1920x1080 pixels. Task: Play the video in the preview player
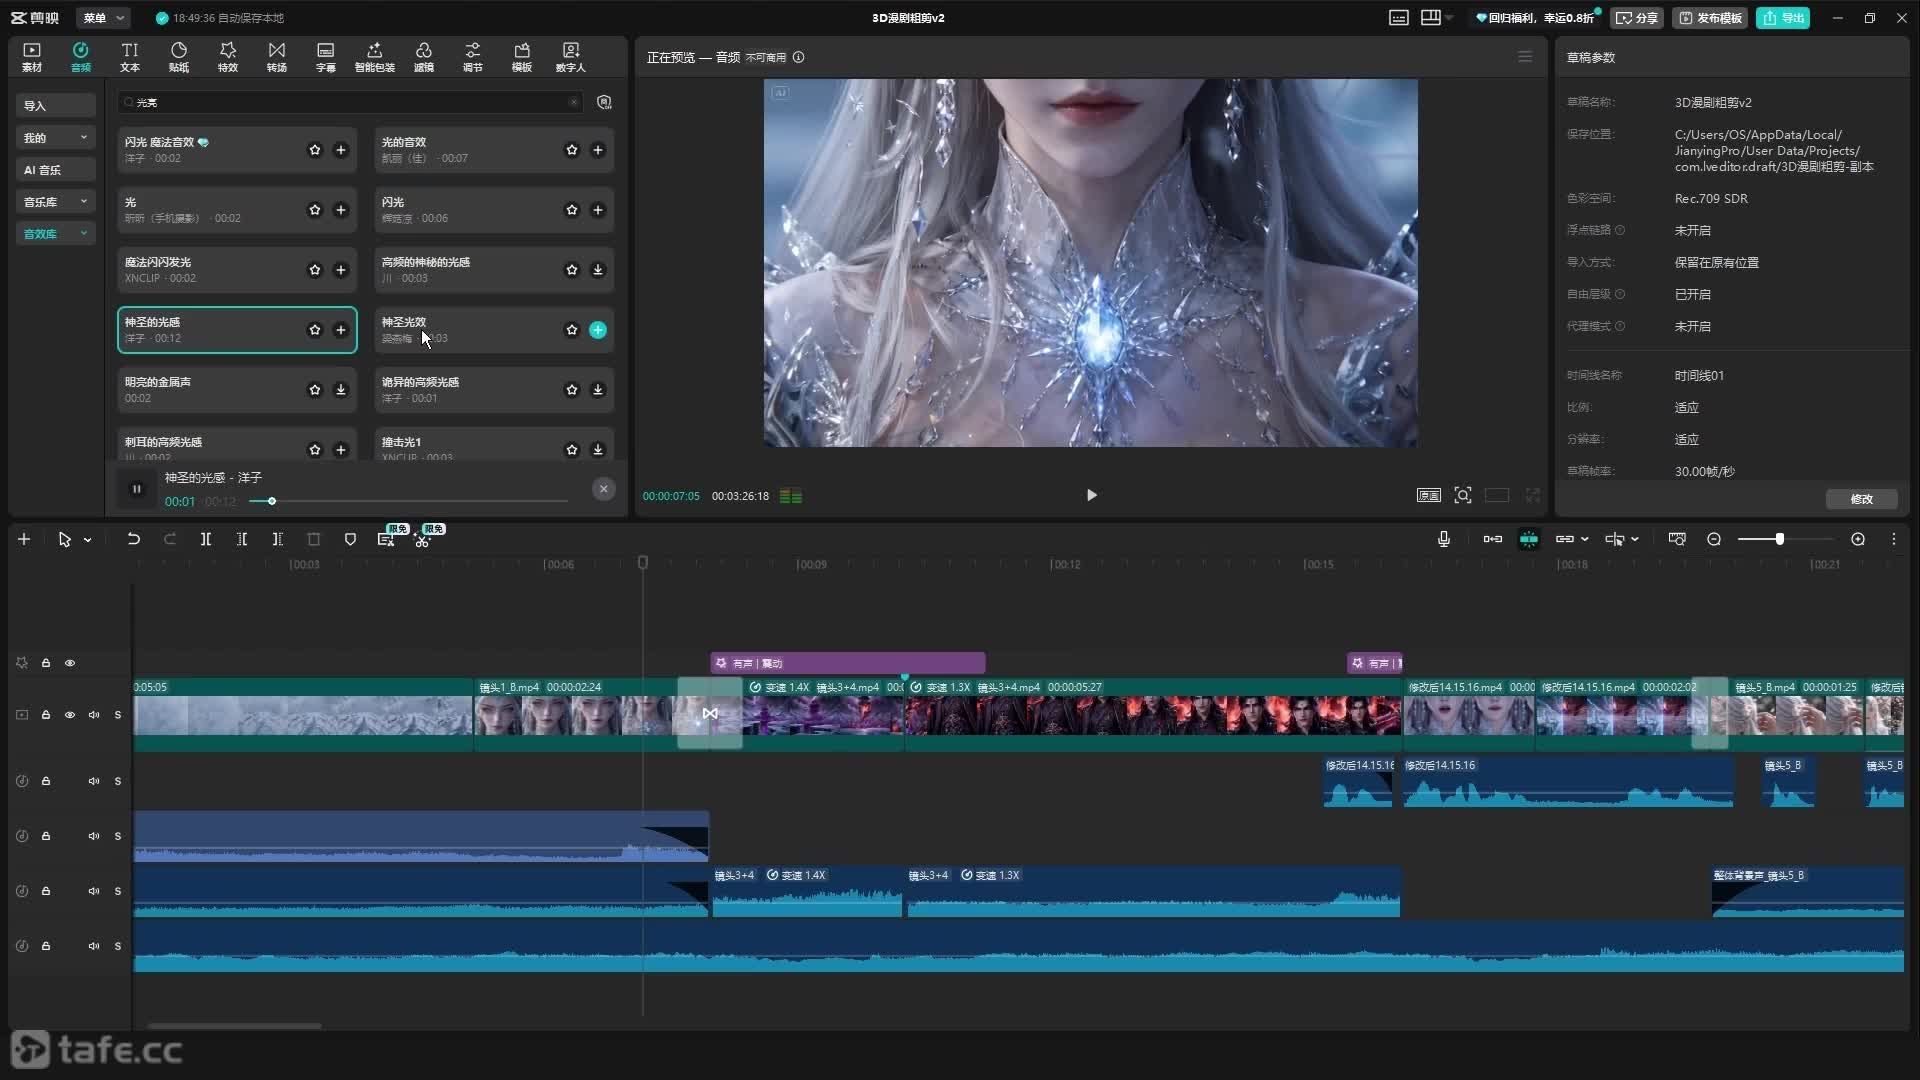point(1091,495)
